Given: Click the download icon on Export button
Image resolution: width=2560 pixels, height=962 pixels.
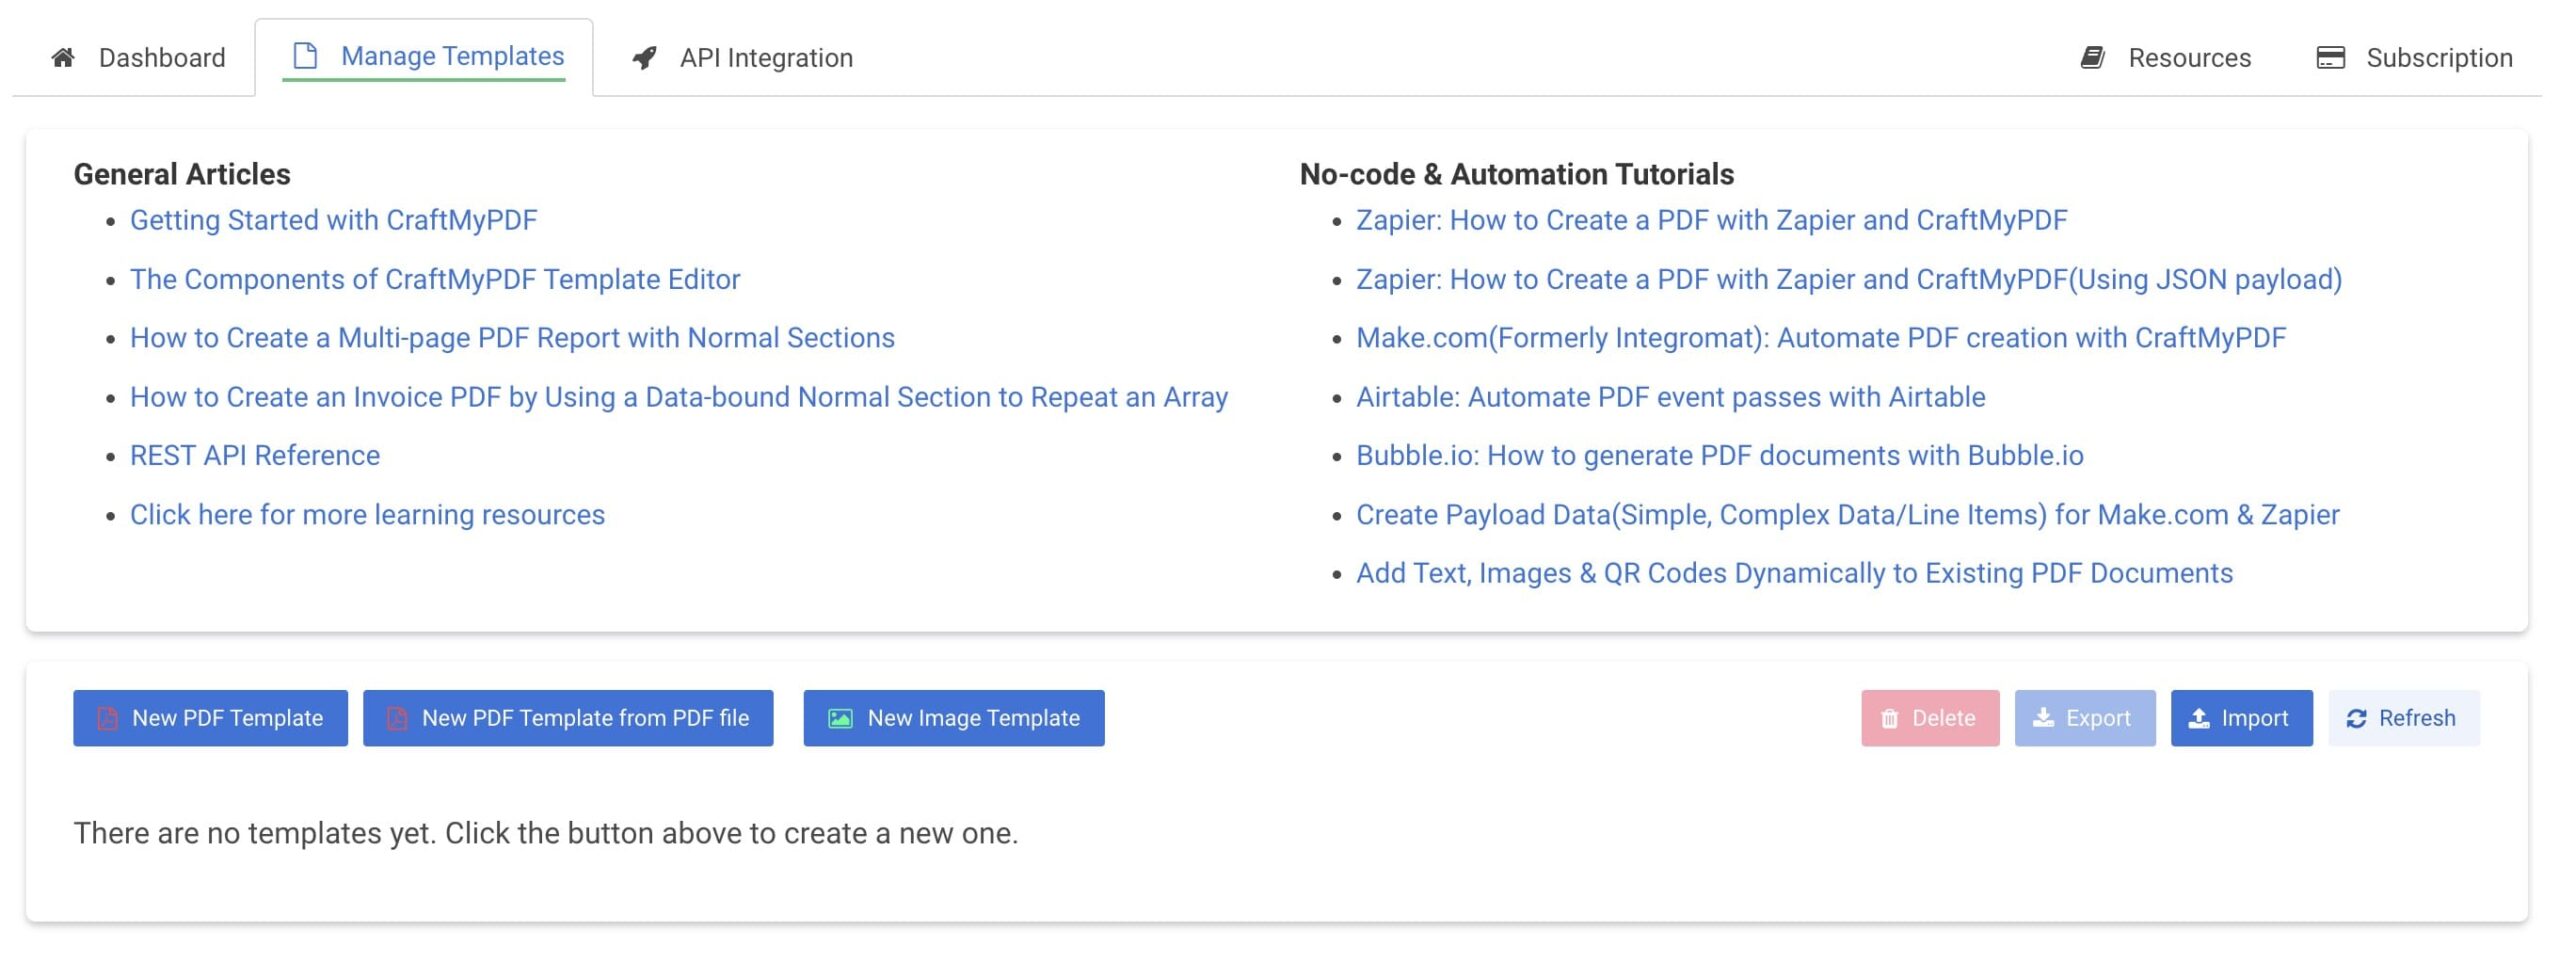Looking at the screenshot, I should coord(2044,717).
